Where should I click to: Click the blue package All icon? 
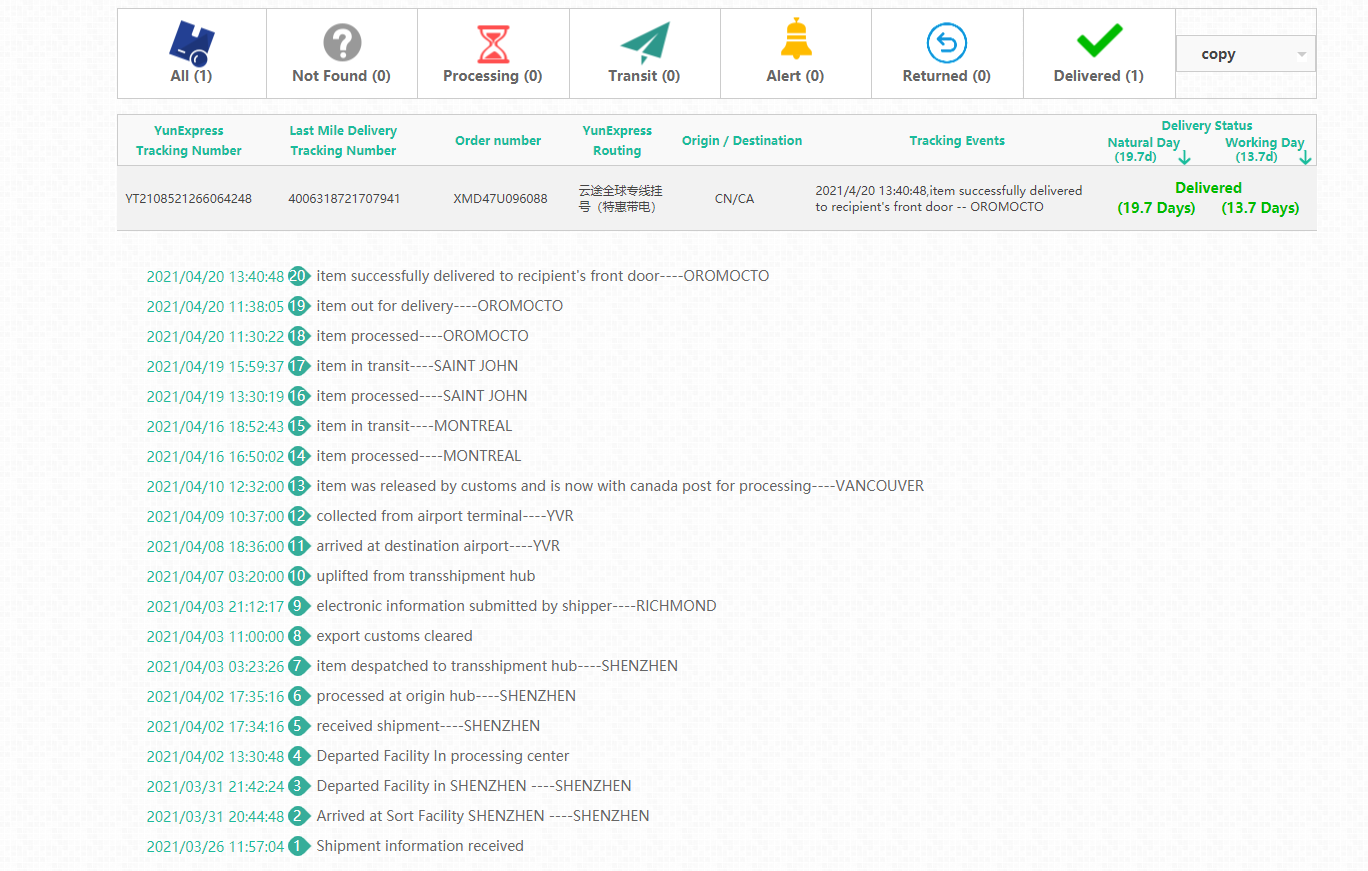click(x=192, y=43)
